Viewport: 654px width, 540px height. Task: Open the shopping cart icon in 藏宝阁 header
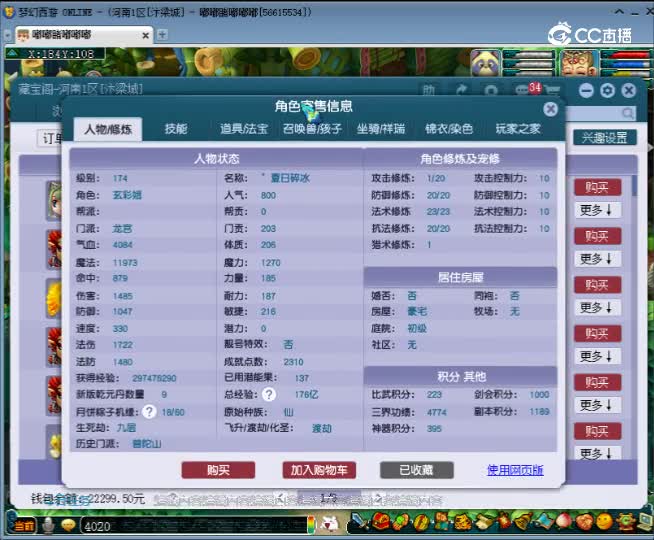coord(552,90)
